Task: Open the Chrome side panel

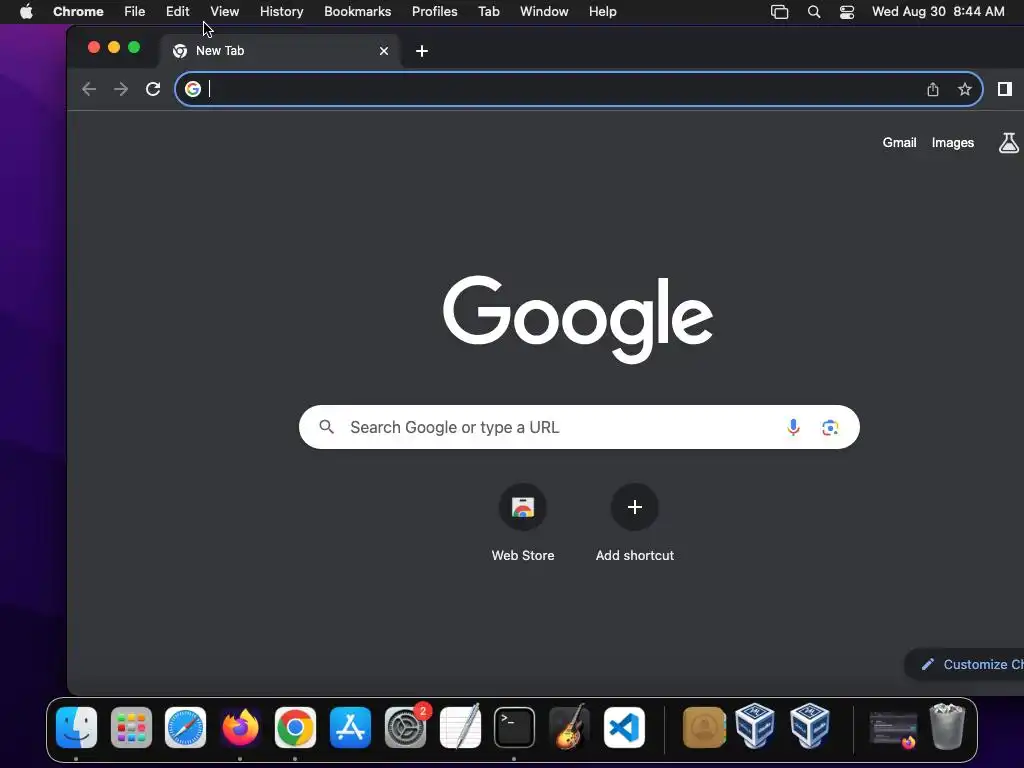Action: [x=1004, y=89]
